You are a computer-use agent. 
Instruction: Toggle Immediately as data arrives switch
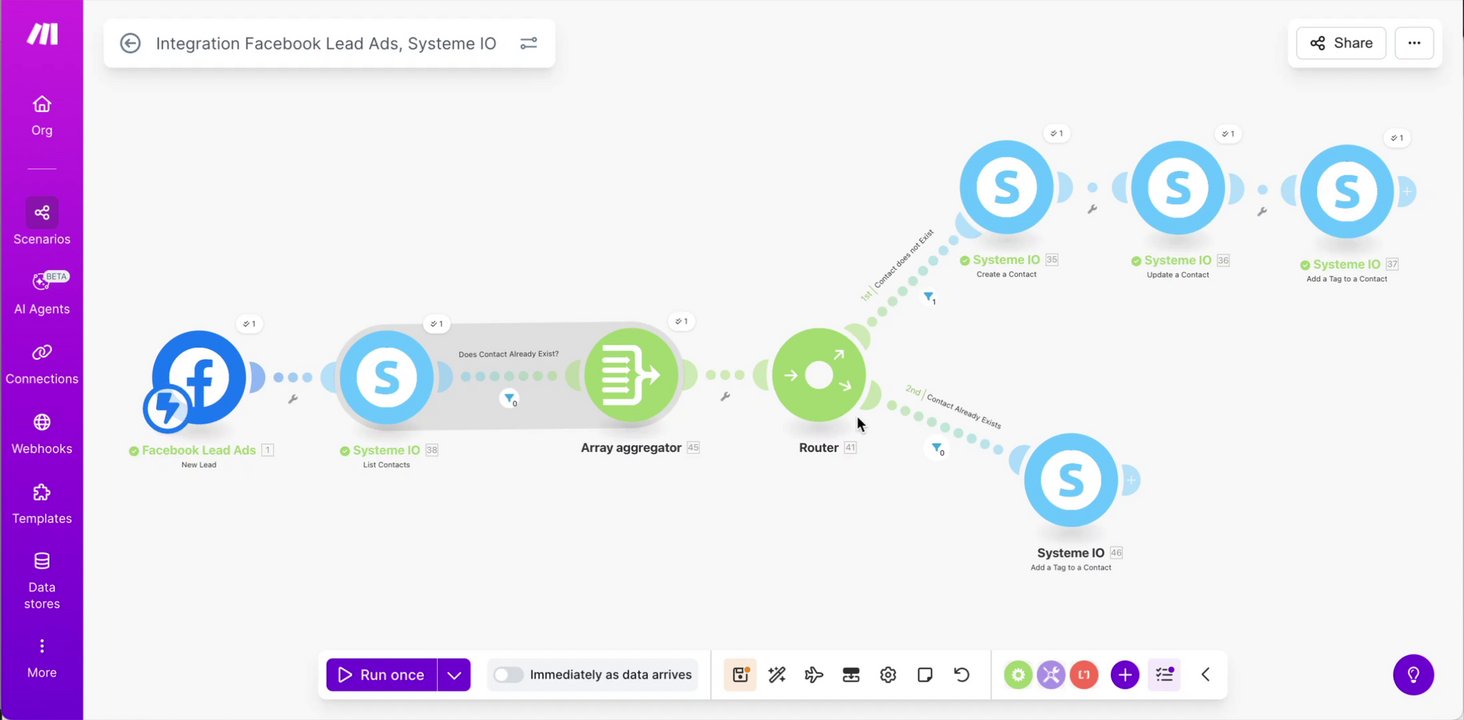coord(509,675)
